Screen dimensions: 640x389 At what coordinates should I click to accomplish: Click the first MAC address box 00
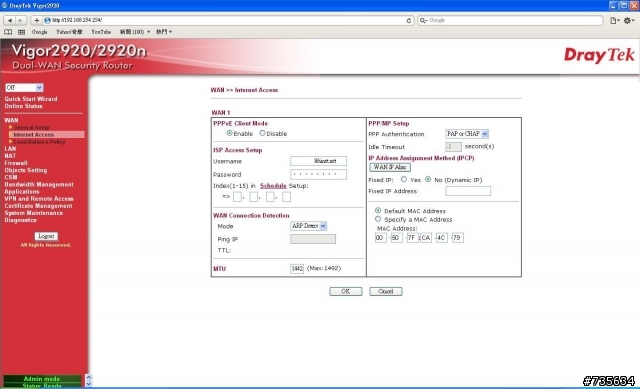380,238
